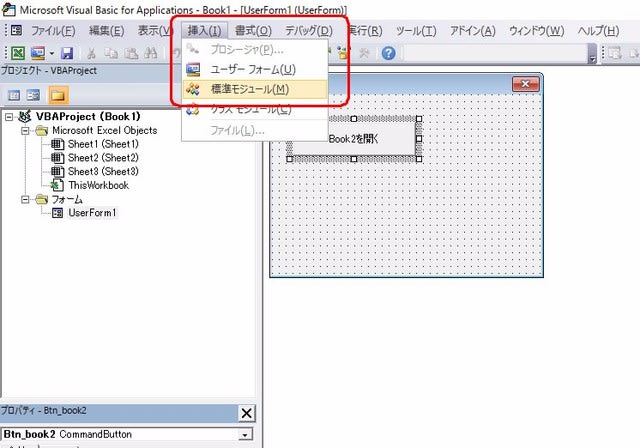
Task: Choose クラス モジュール(C) from the Insert menu
Action: 255,109
